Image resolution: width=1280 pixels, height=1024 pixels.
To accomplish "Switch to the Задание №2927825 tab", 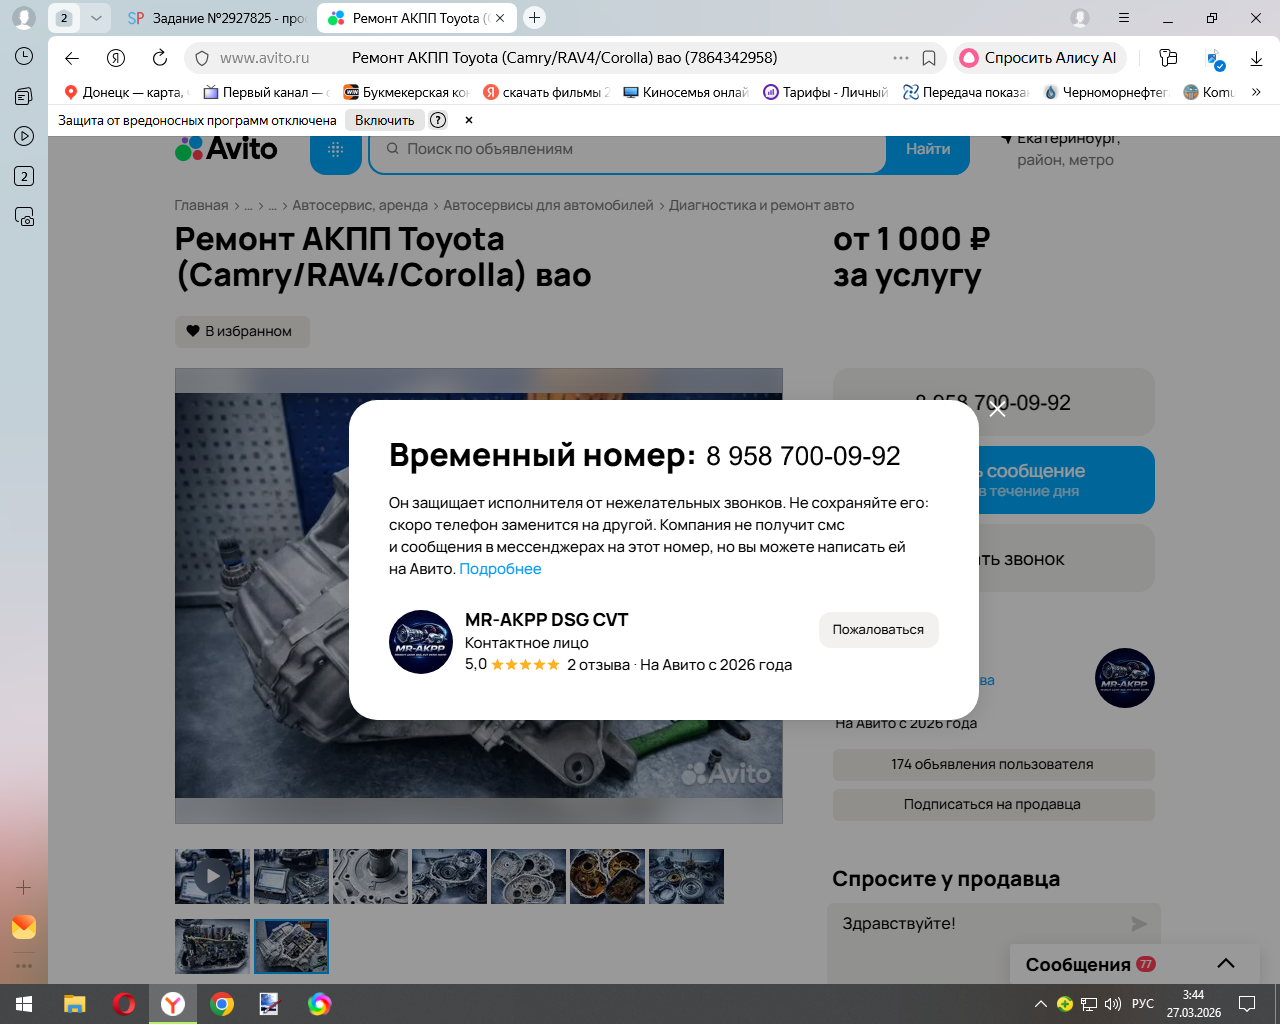I will (x=217, y=18).
